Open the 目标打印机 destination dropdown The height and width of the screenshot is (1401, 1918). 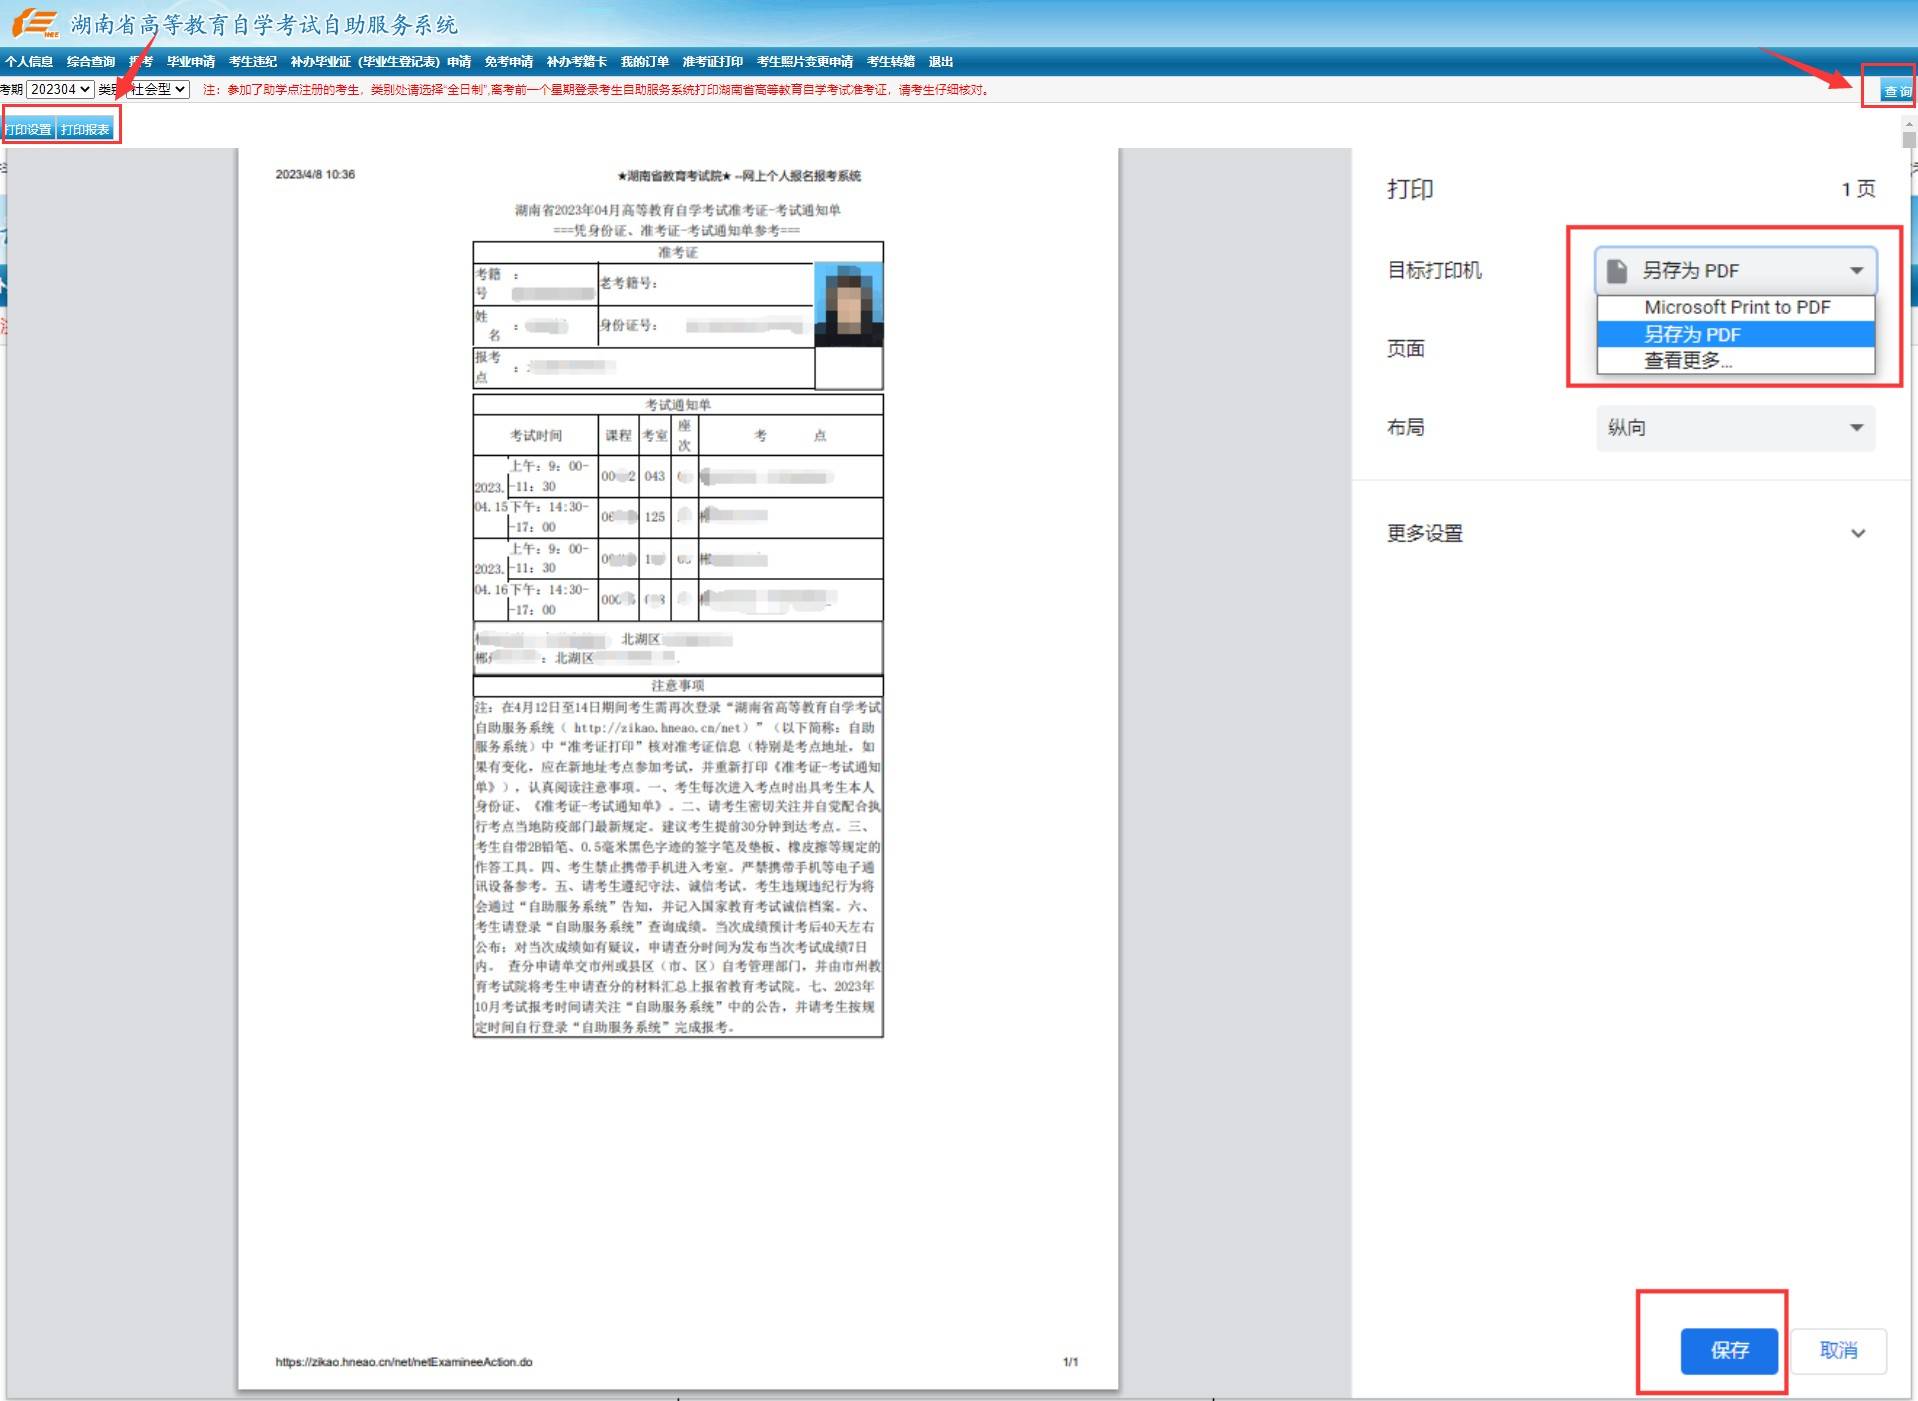click(1735, 270)
